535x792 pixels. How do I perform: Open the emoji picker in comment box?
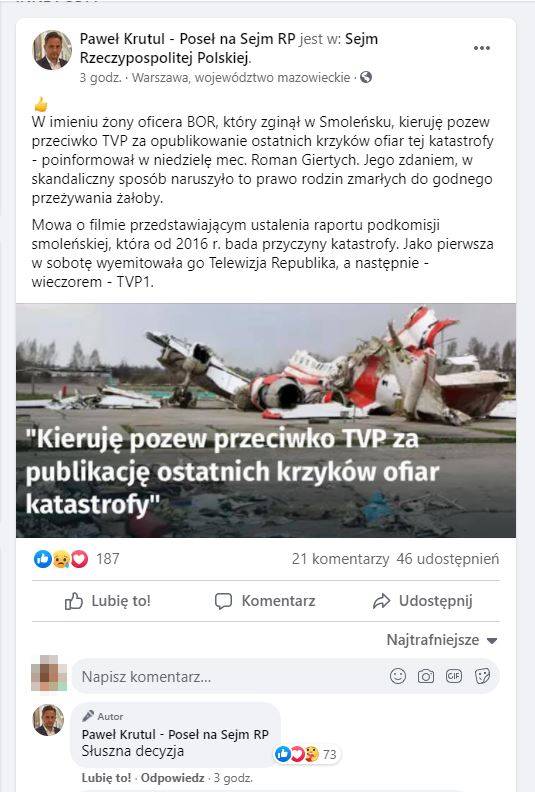398,676
